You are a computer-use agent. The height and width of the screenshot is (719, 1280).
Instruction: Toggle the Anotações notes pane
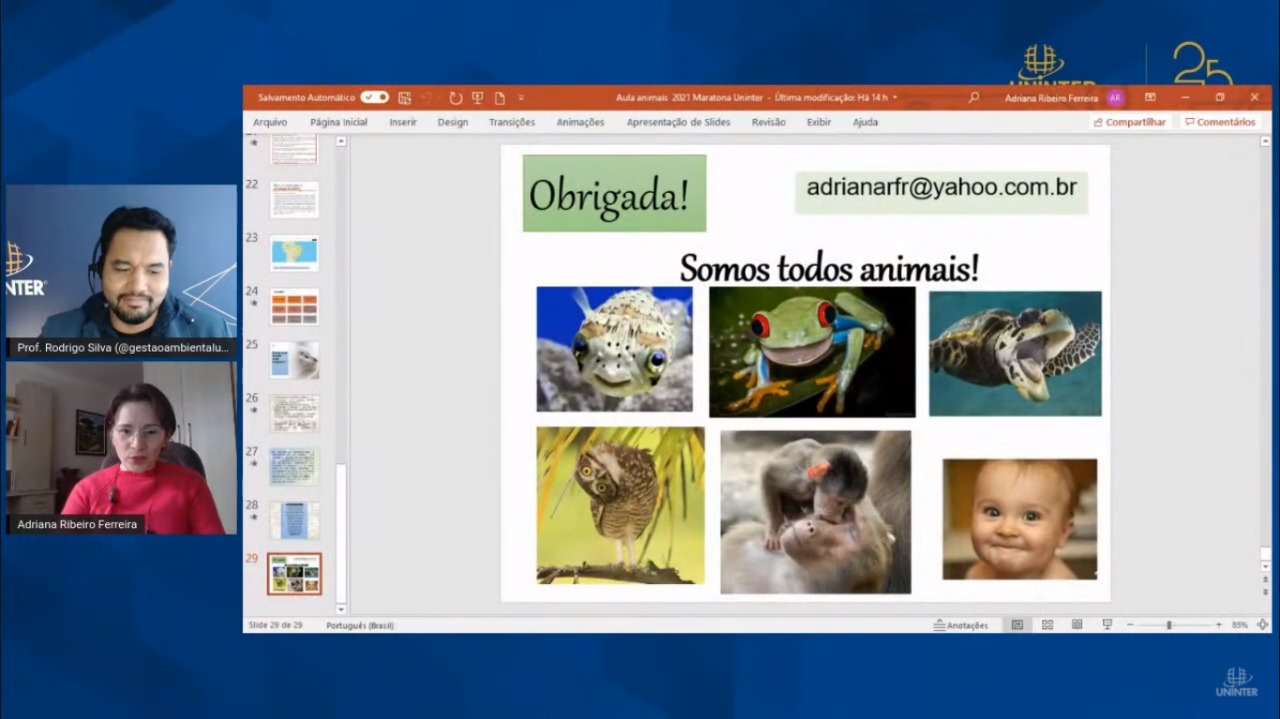pos(960,625)
